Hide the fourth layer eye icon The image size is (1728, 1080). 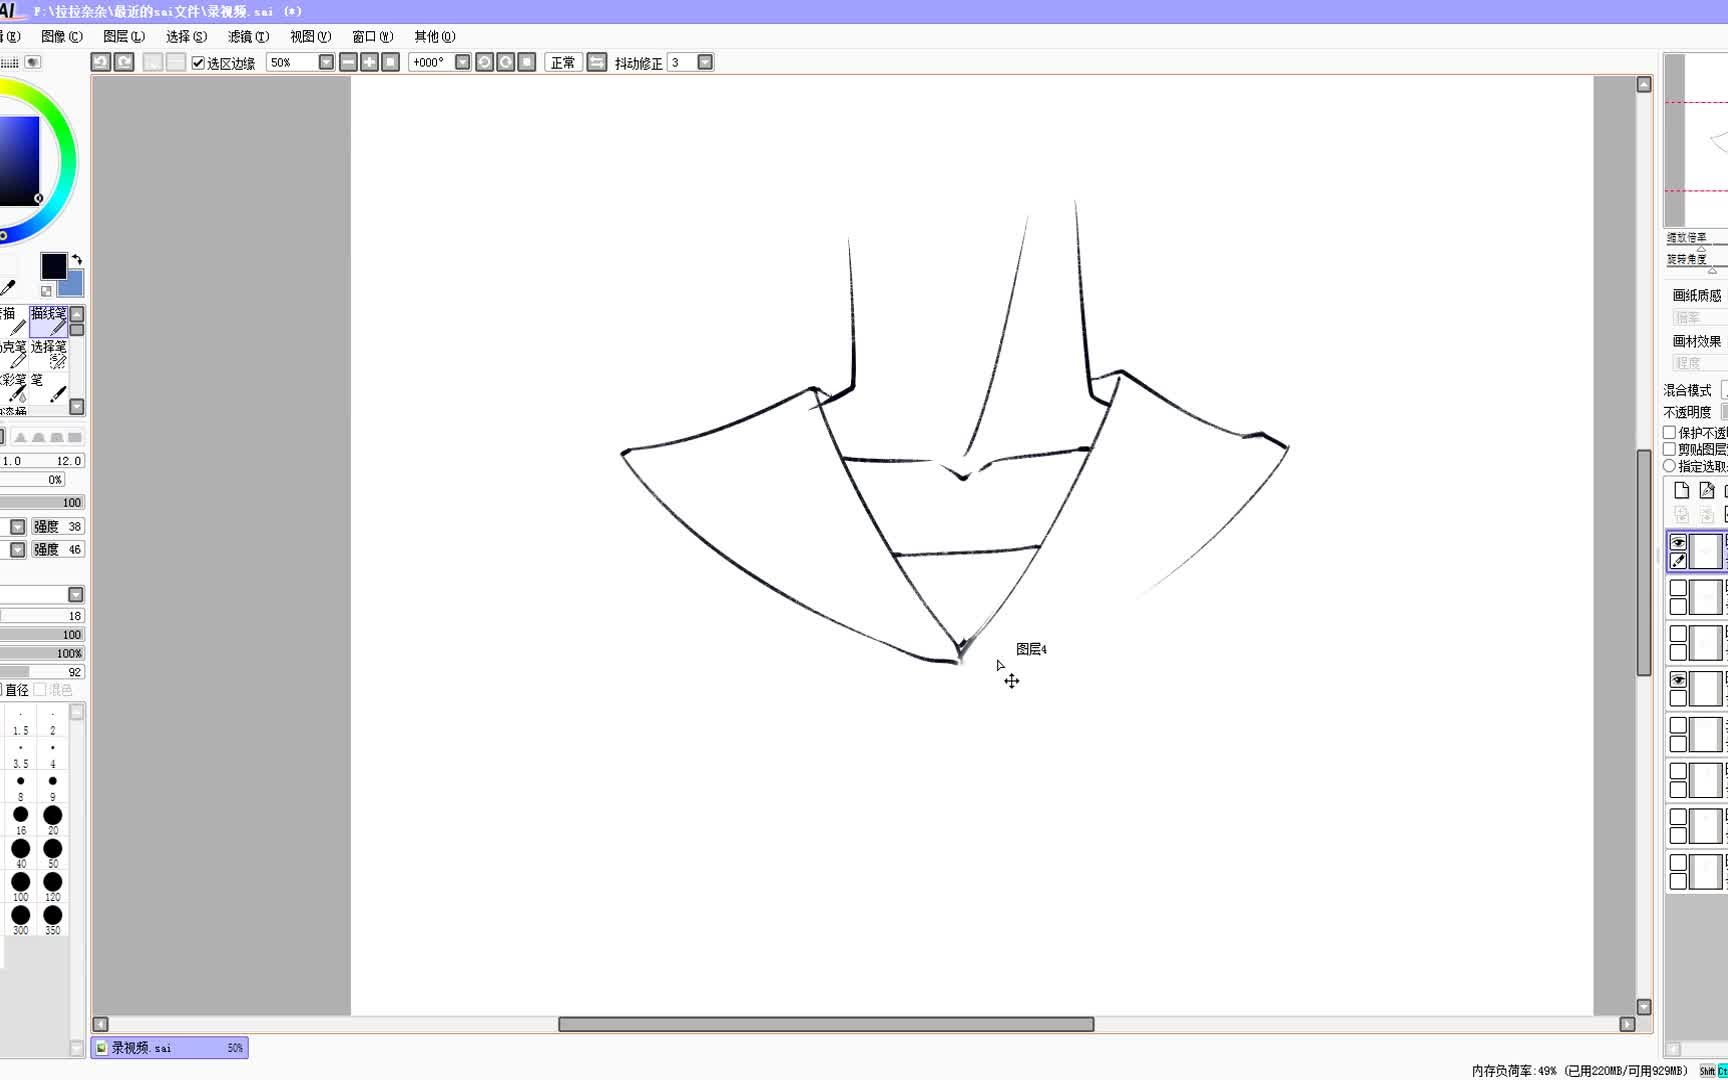coord(1678,680)
